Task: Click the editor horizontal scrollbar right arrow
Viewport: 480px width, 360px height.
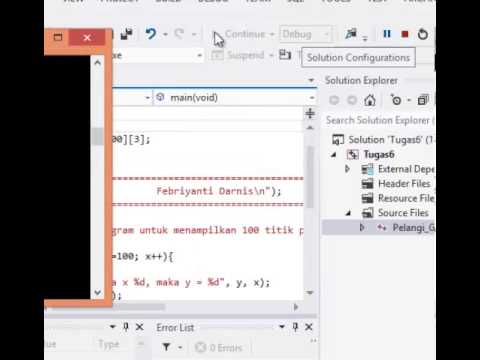Action: (296, 307)
